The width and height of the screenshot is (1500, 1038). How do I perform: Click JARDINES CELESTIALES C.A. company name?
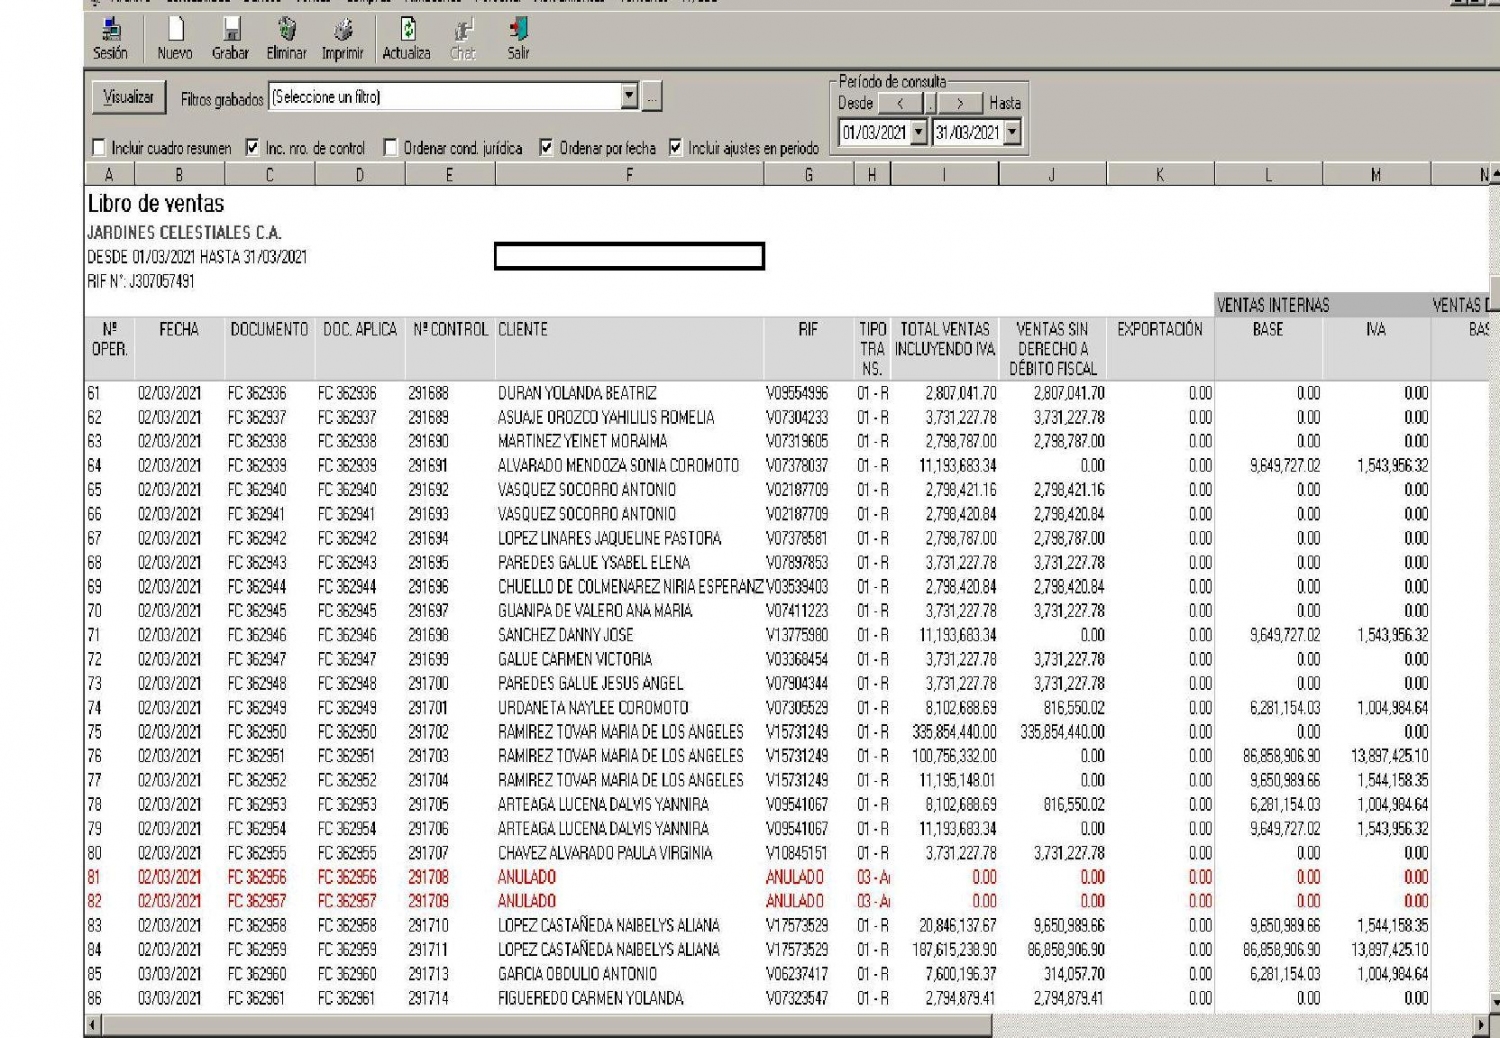click(x=184, y=232)
